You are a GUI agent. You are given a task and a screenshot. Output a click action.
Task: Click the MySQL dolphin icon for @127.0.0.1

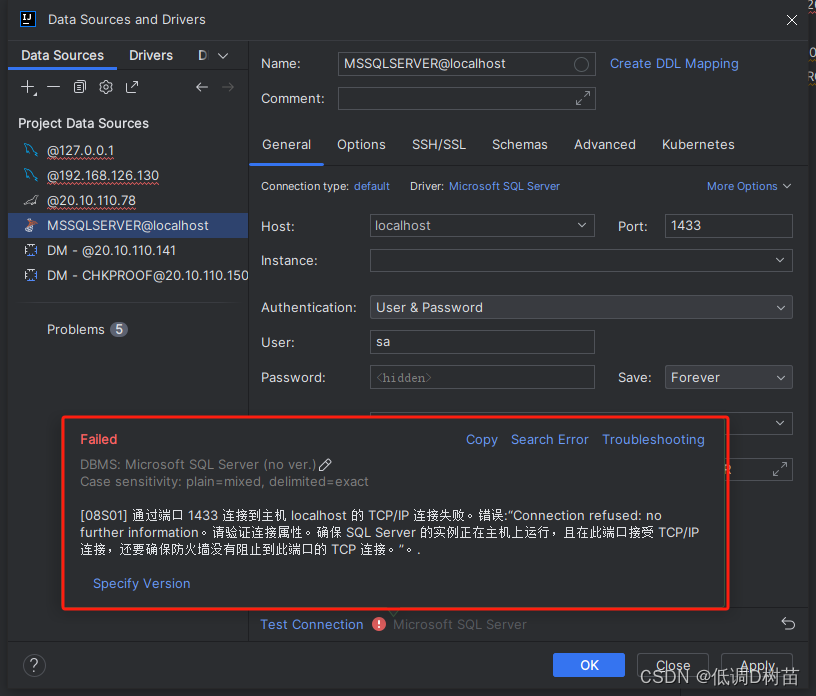tap(28, 152)
